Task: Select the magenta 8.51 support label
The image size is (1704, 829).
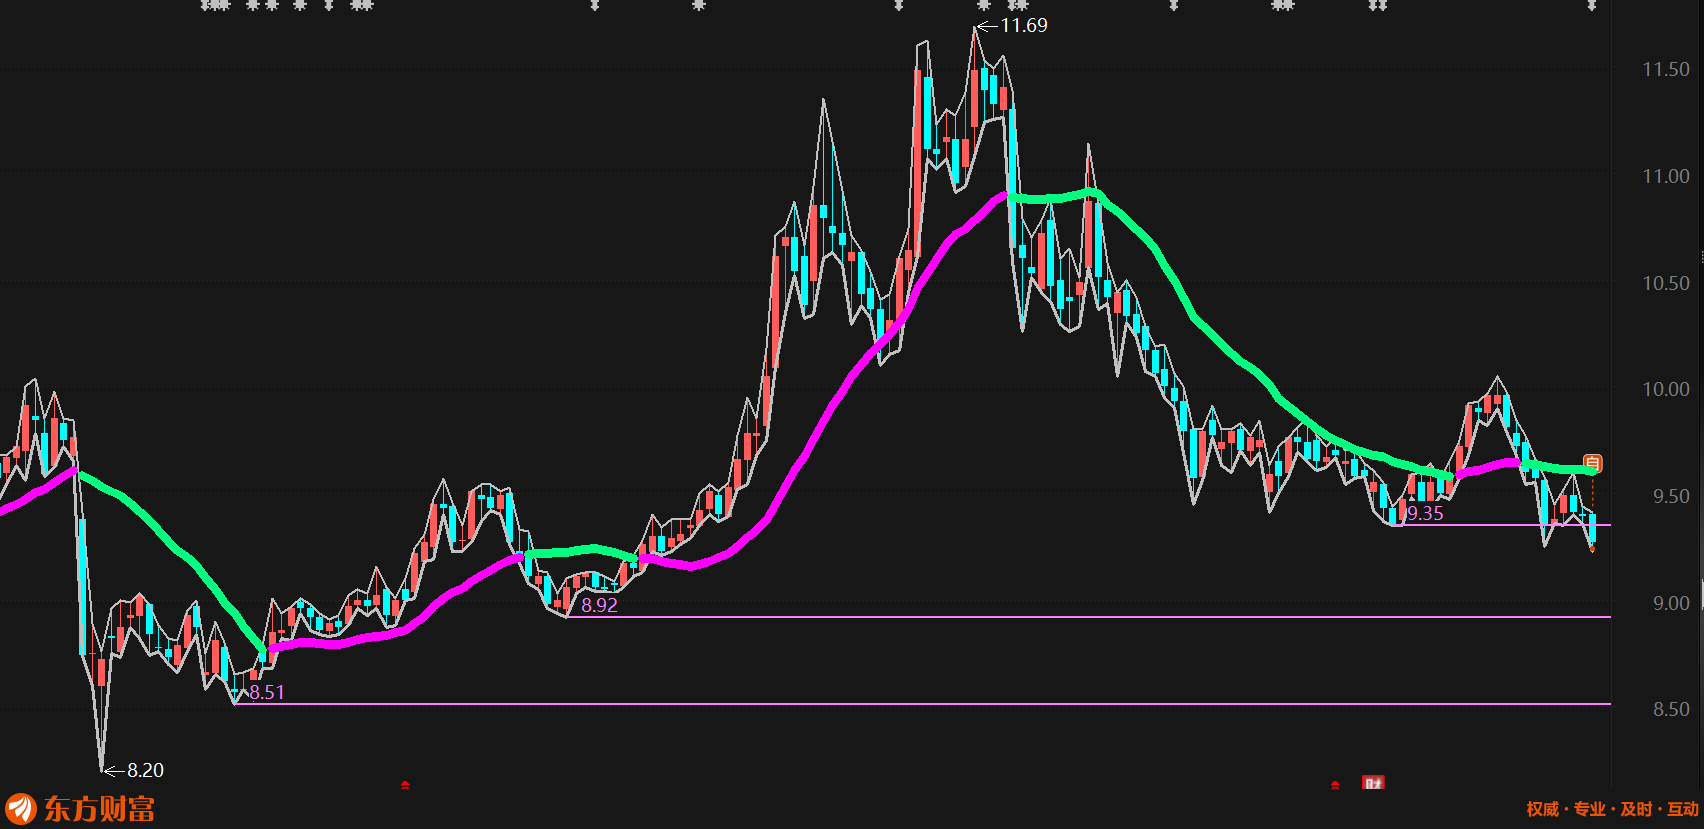Action: [x=267, y=692]
